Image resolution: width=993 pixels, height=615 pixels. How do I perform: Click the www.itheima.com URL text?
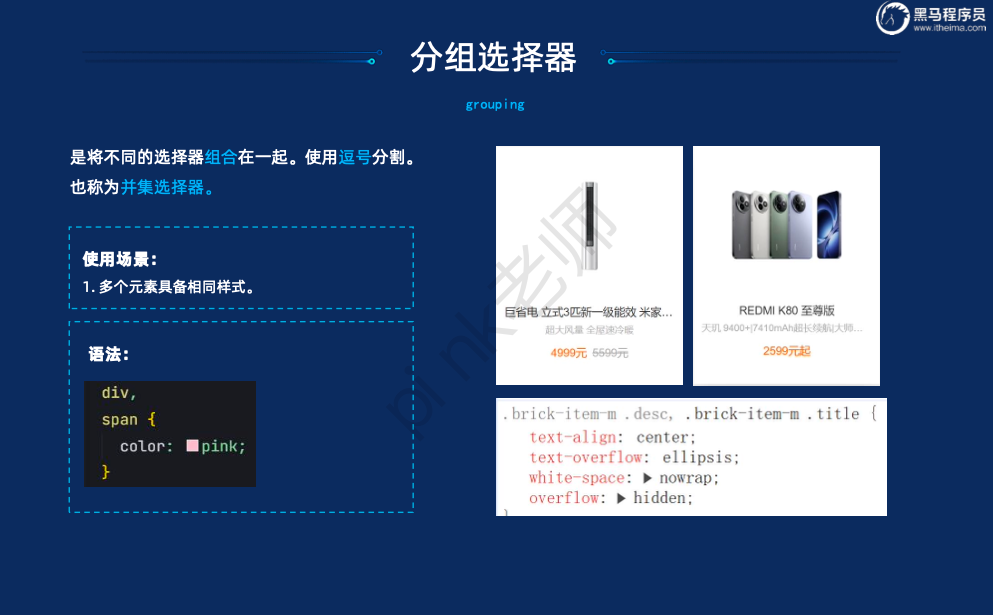(949, 28)
